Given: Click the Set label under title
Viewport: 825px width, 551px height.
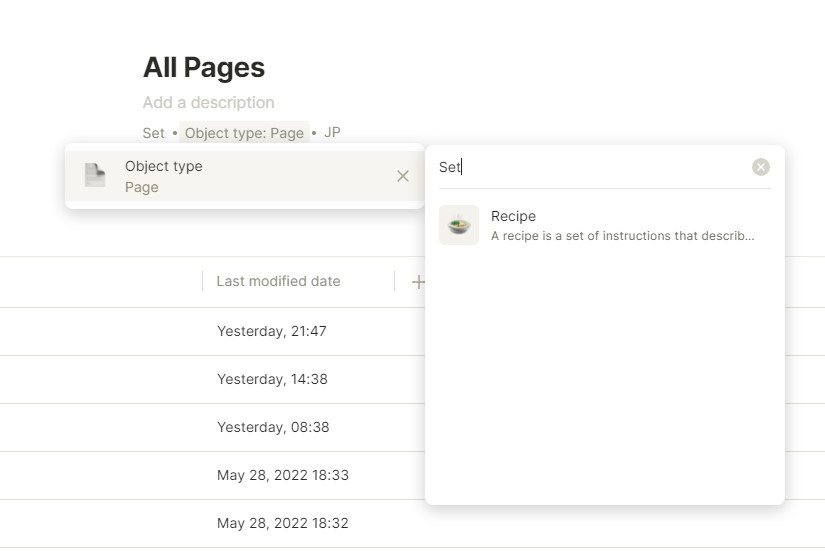Looking at the screenshot, I should pyautogui.click(x=153, y=133).
